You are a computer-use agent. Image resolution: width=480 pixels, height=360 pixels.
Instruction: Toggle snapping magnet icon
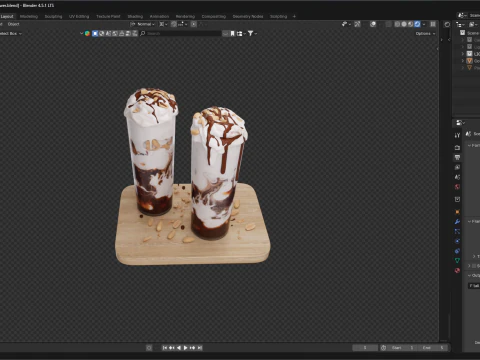tap(174, 24)
